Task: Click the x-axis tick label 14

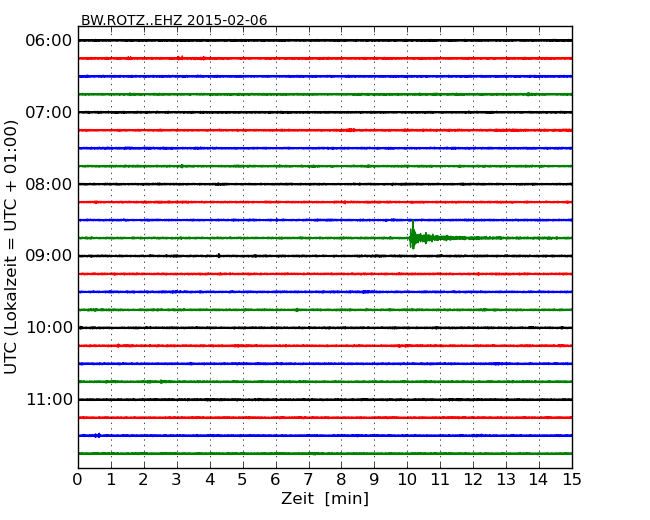Action: (x=539, y=479)
